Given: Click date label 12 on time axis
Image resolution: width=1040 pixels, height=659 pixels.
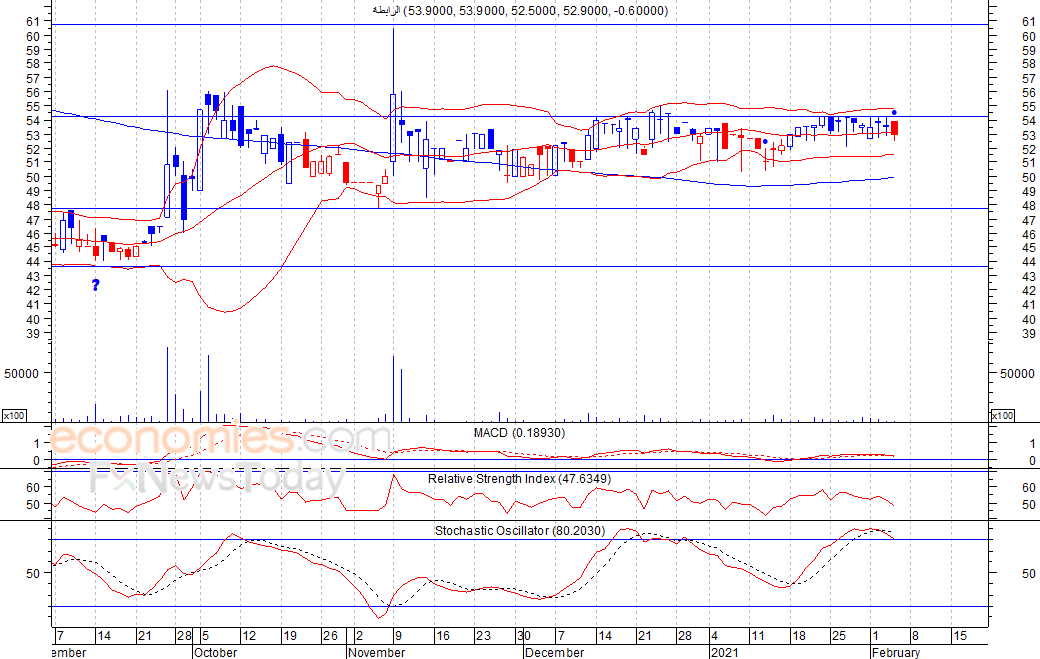Looking at the screenshot, I should click(249, 636).
